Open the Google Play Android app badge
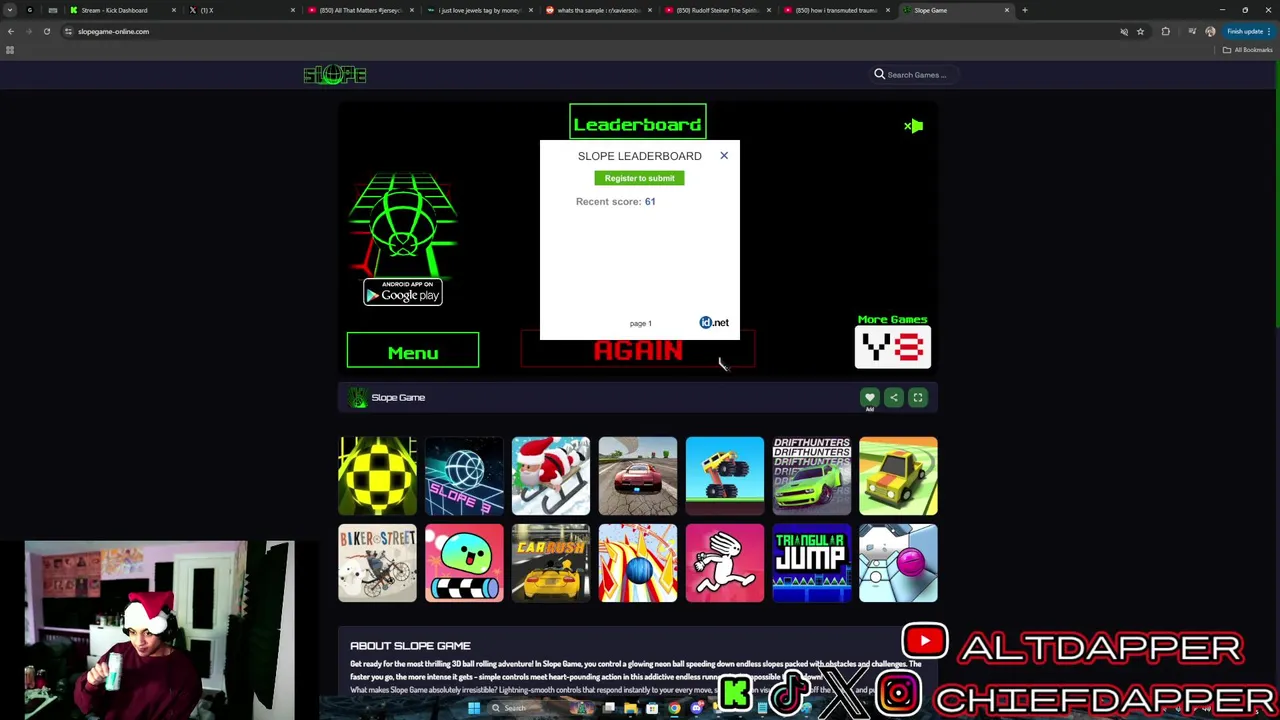 click(403, 292)
